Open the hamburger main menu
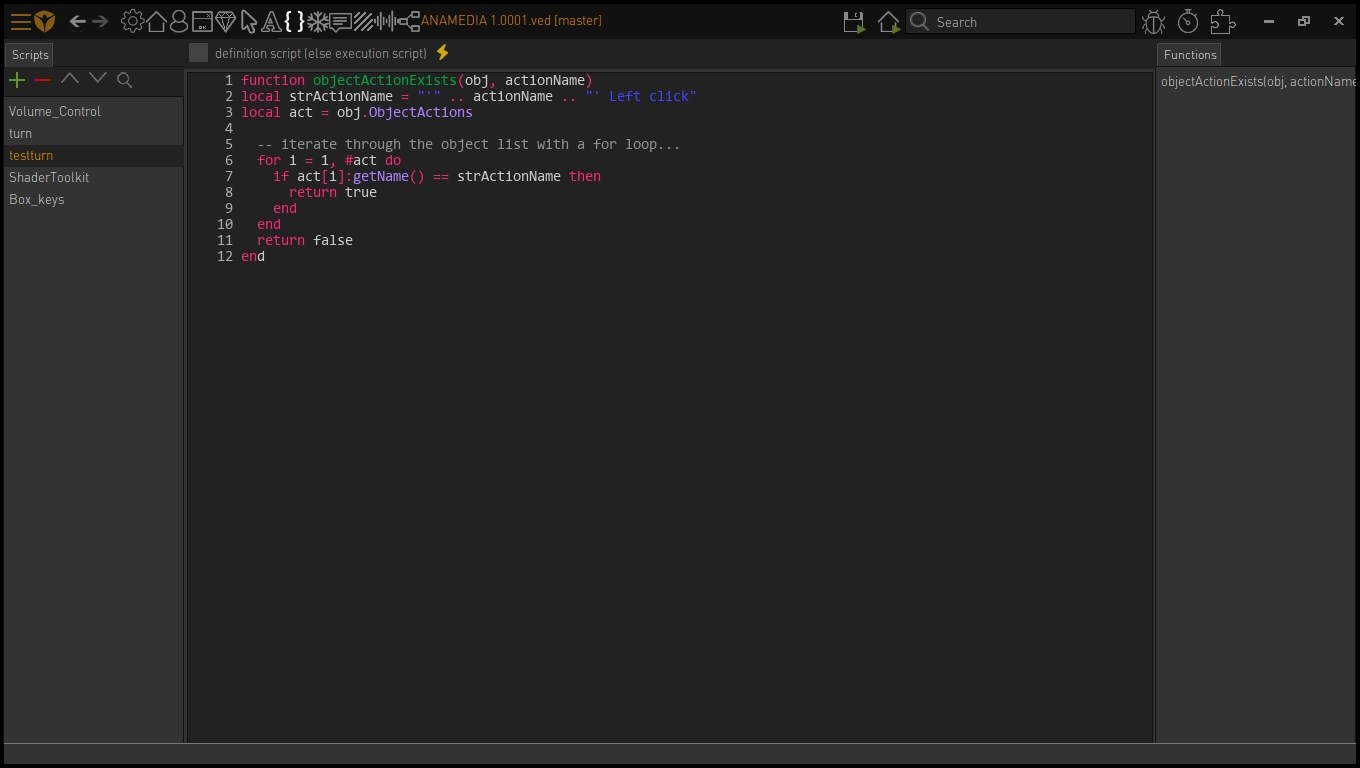 coord(20,21)
